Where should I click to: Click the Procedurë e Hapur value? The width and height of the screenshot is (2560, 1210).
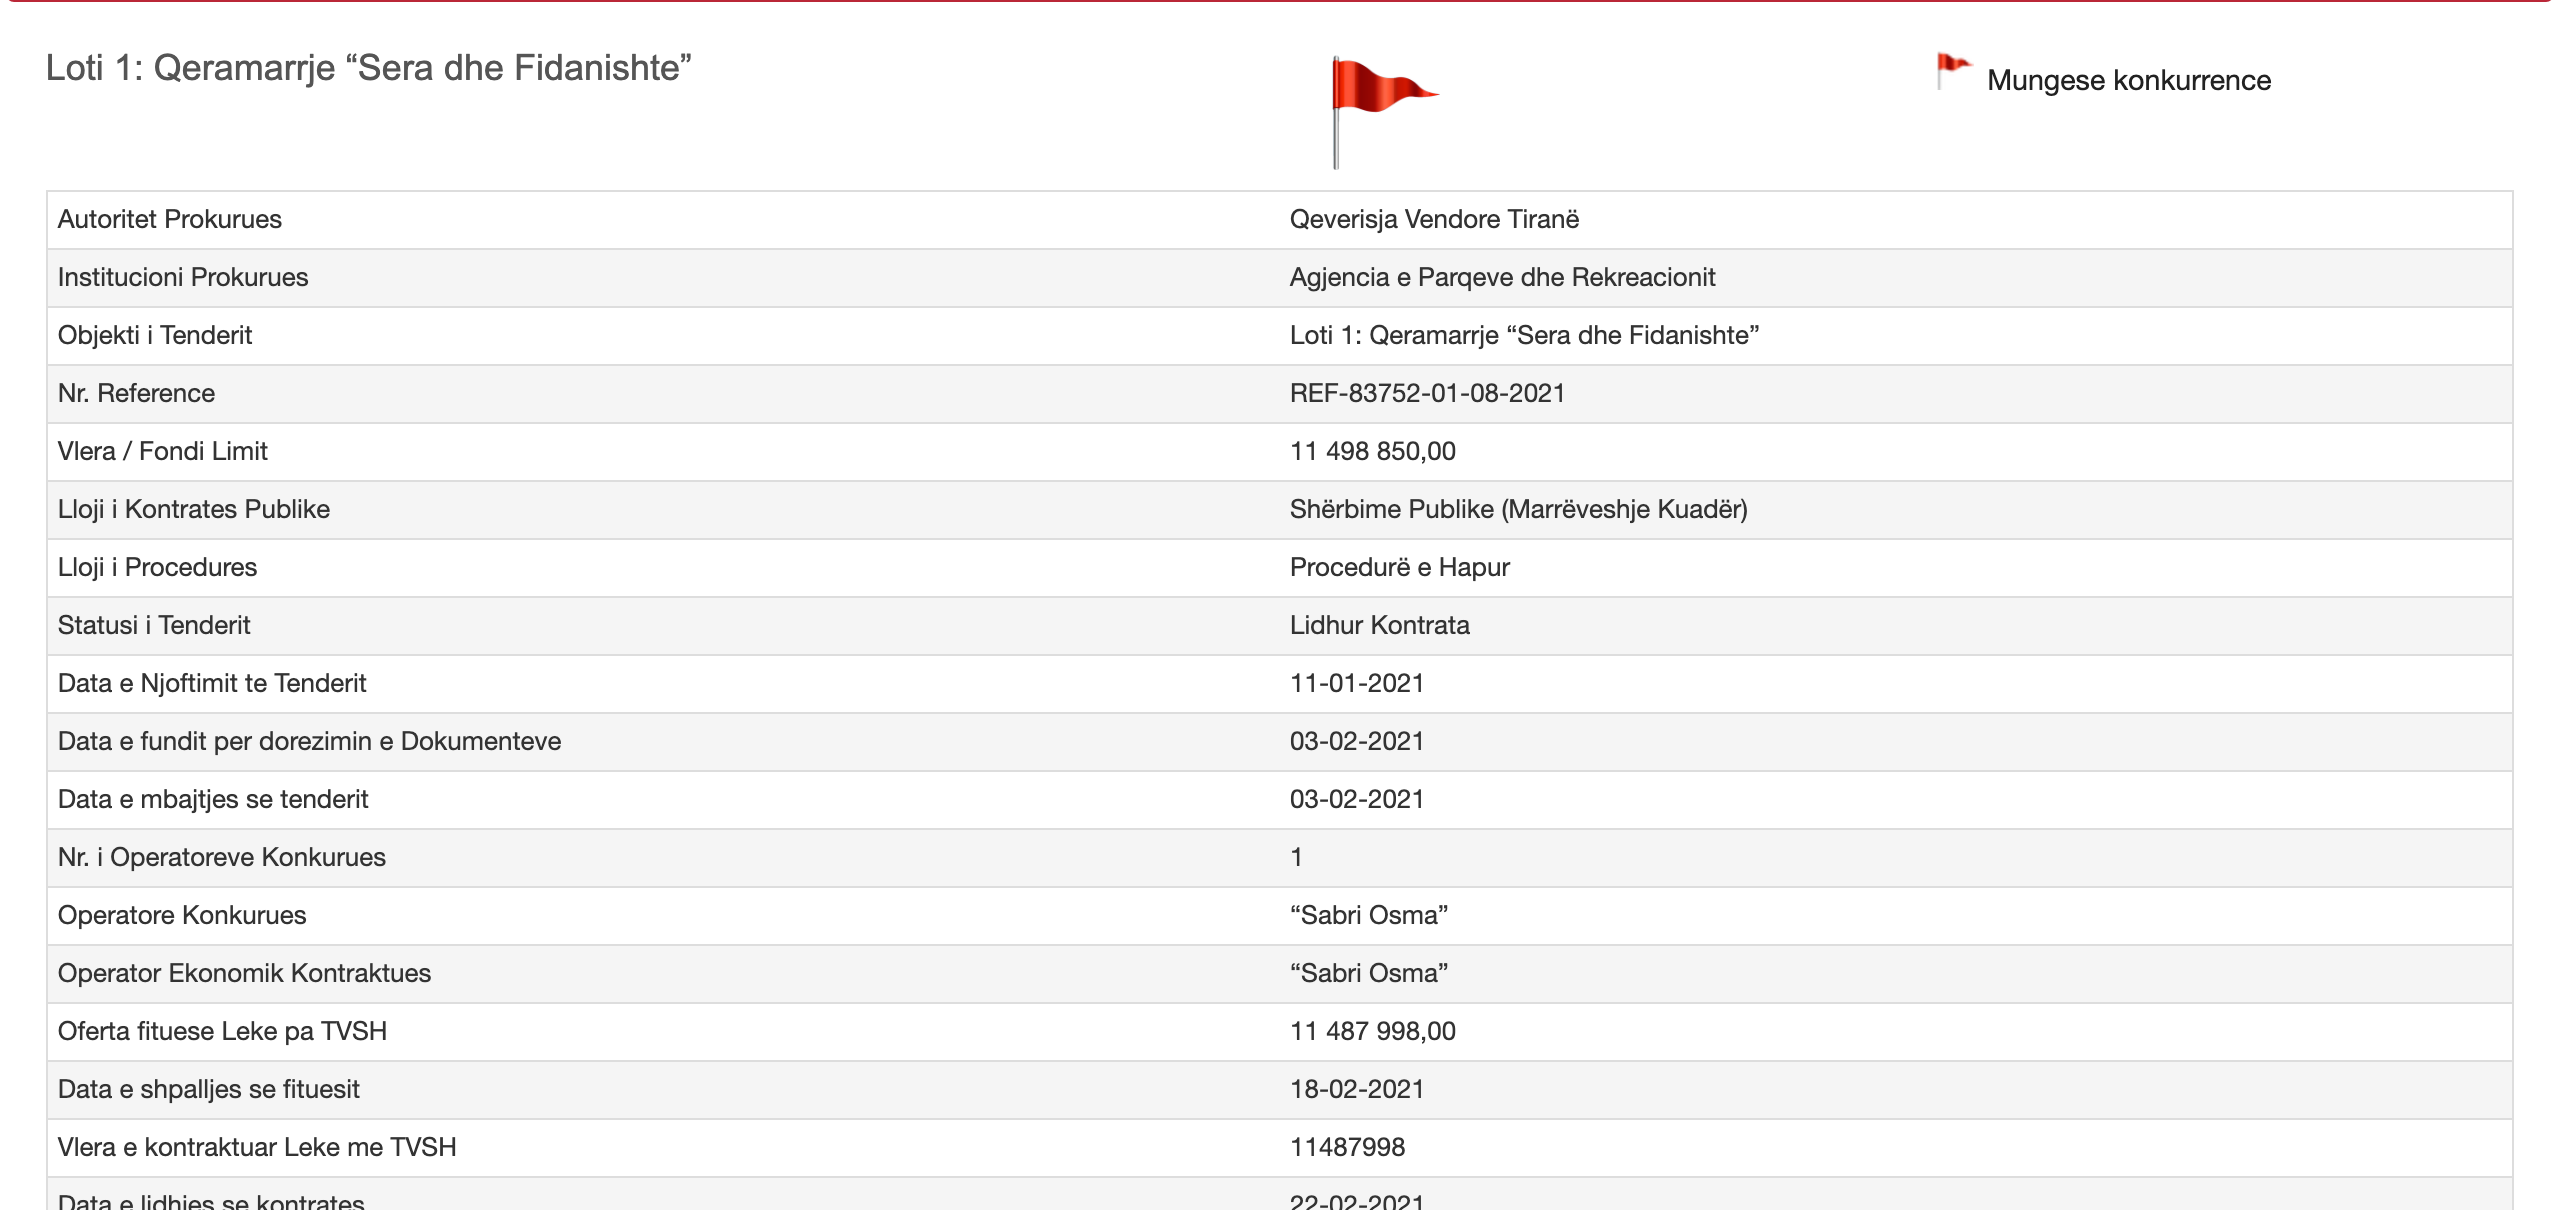[1399, 567]
